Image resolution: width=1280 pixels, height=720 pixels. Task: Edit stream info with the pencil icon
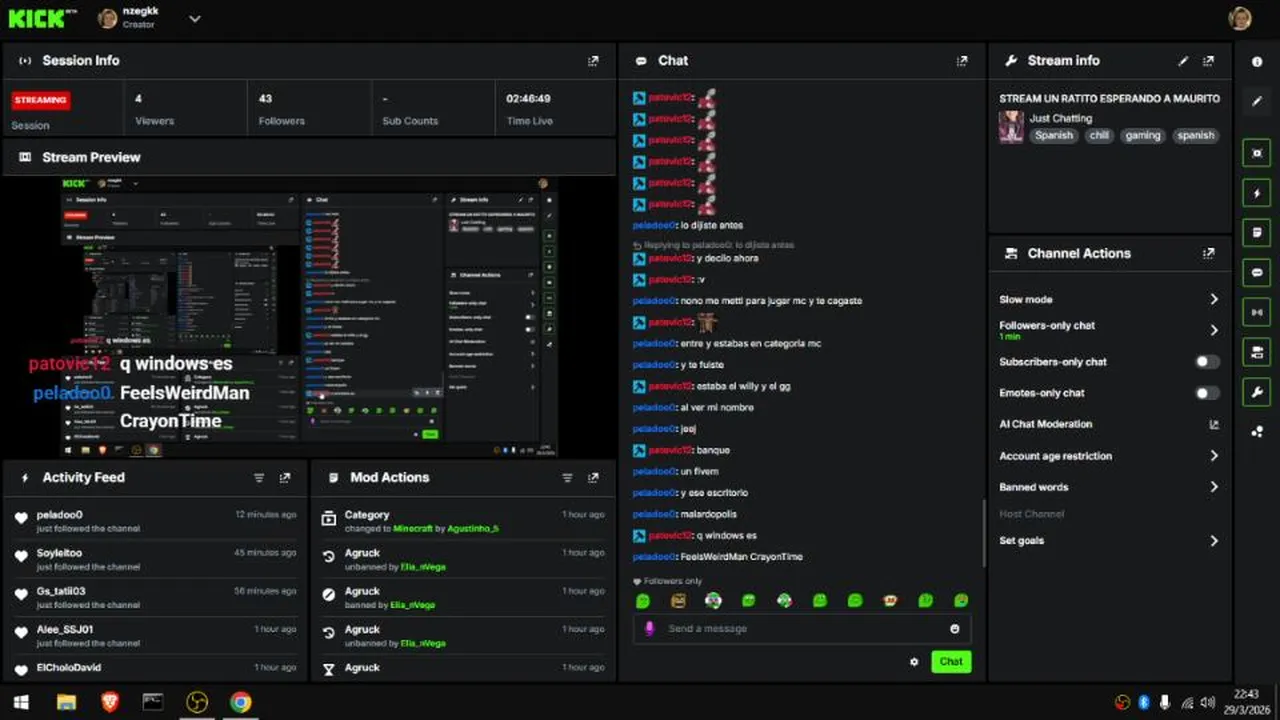1183,61
